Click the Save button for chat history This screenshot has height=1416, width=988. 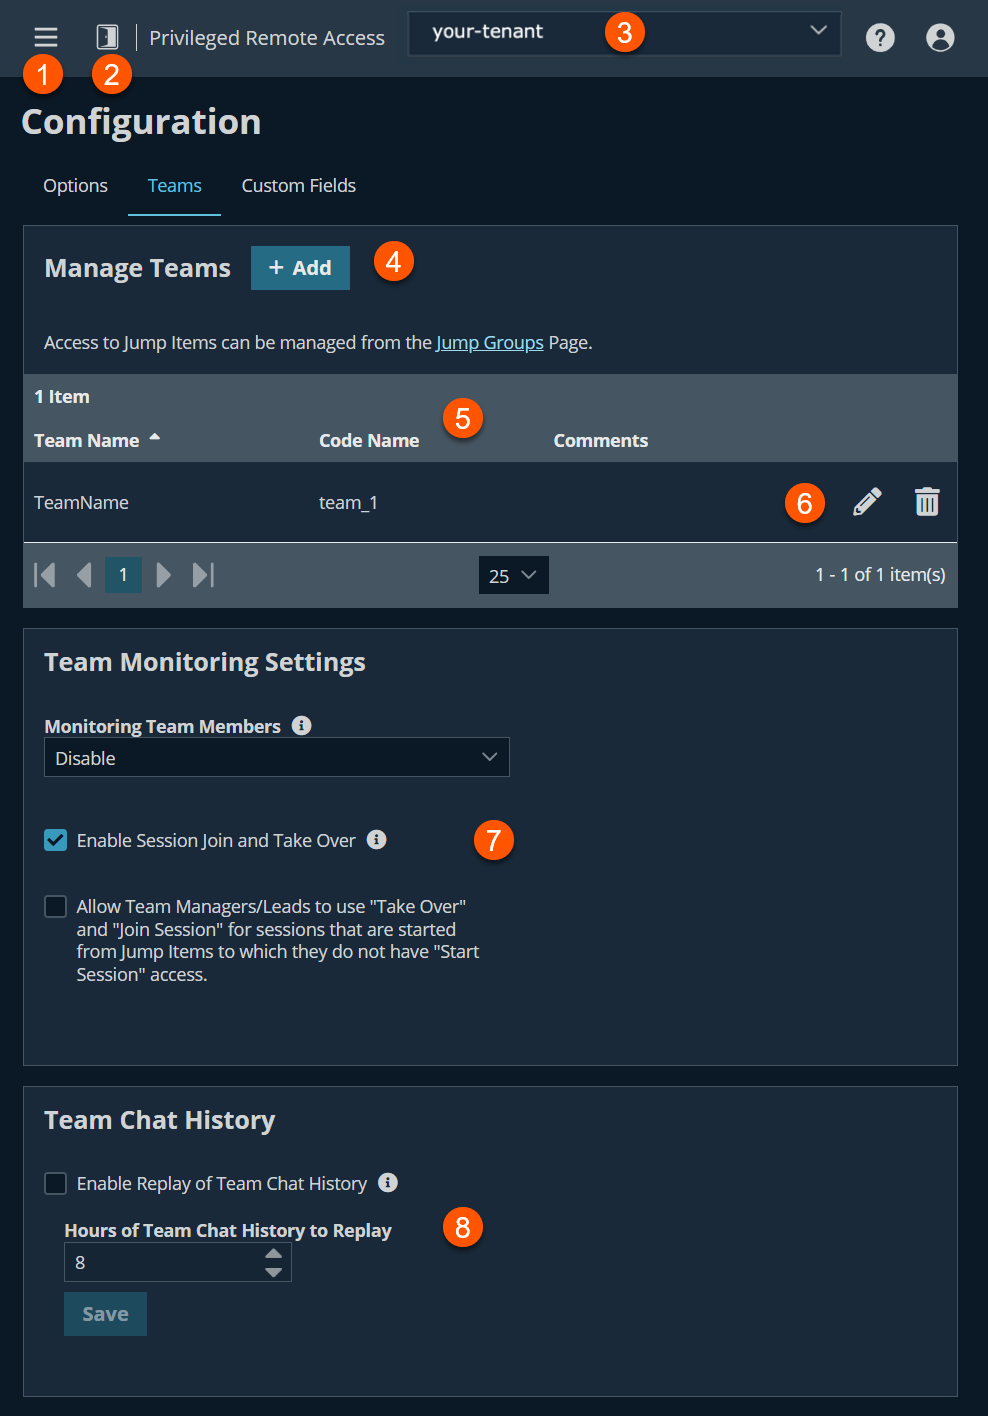(105, 1314)
